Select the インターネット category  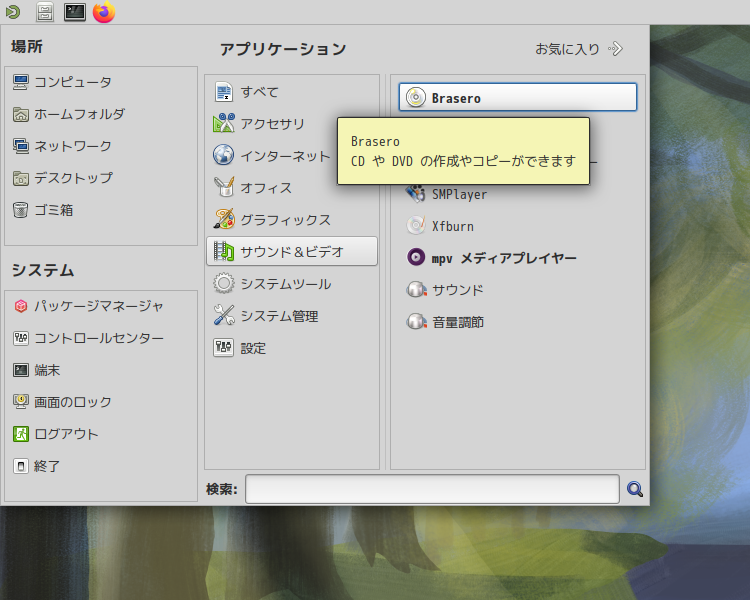(273, 156)
